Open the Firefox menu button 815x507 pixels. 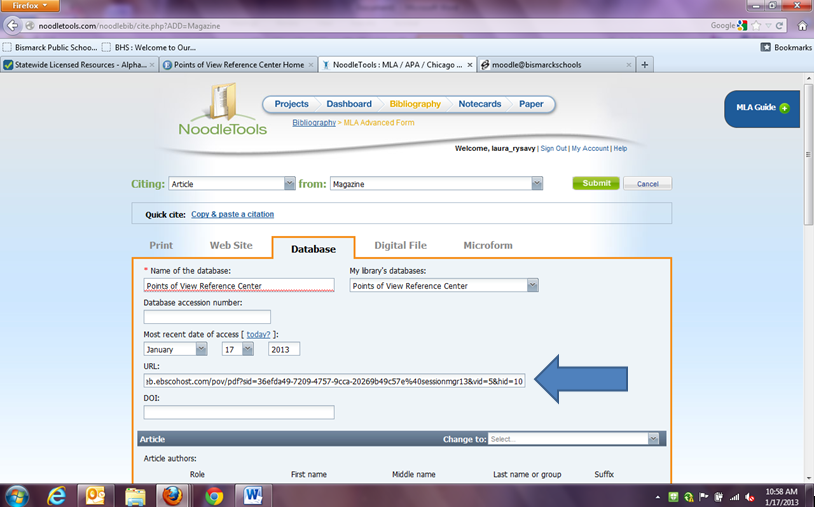coord(30,5)
